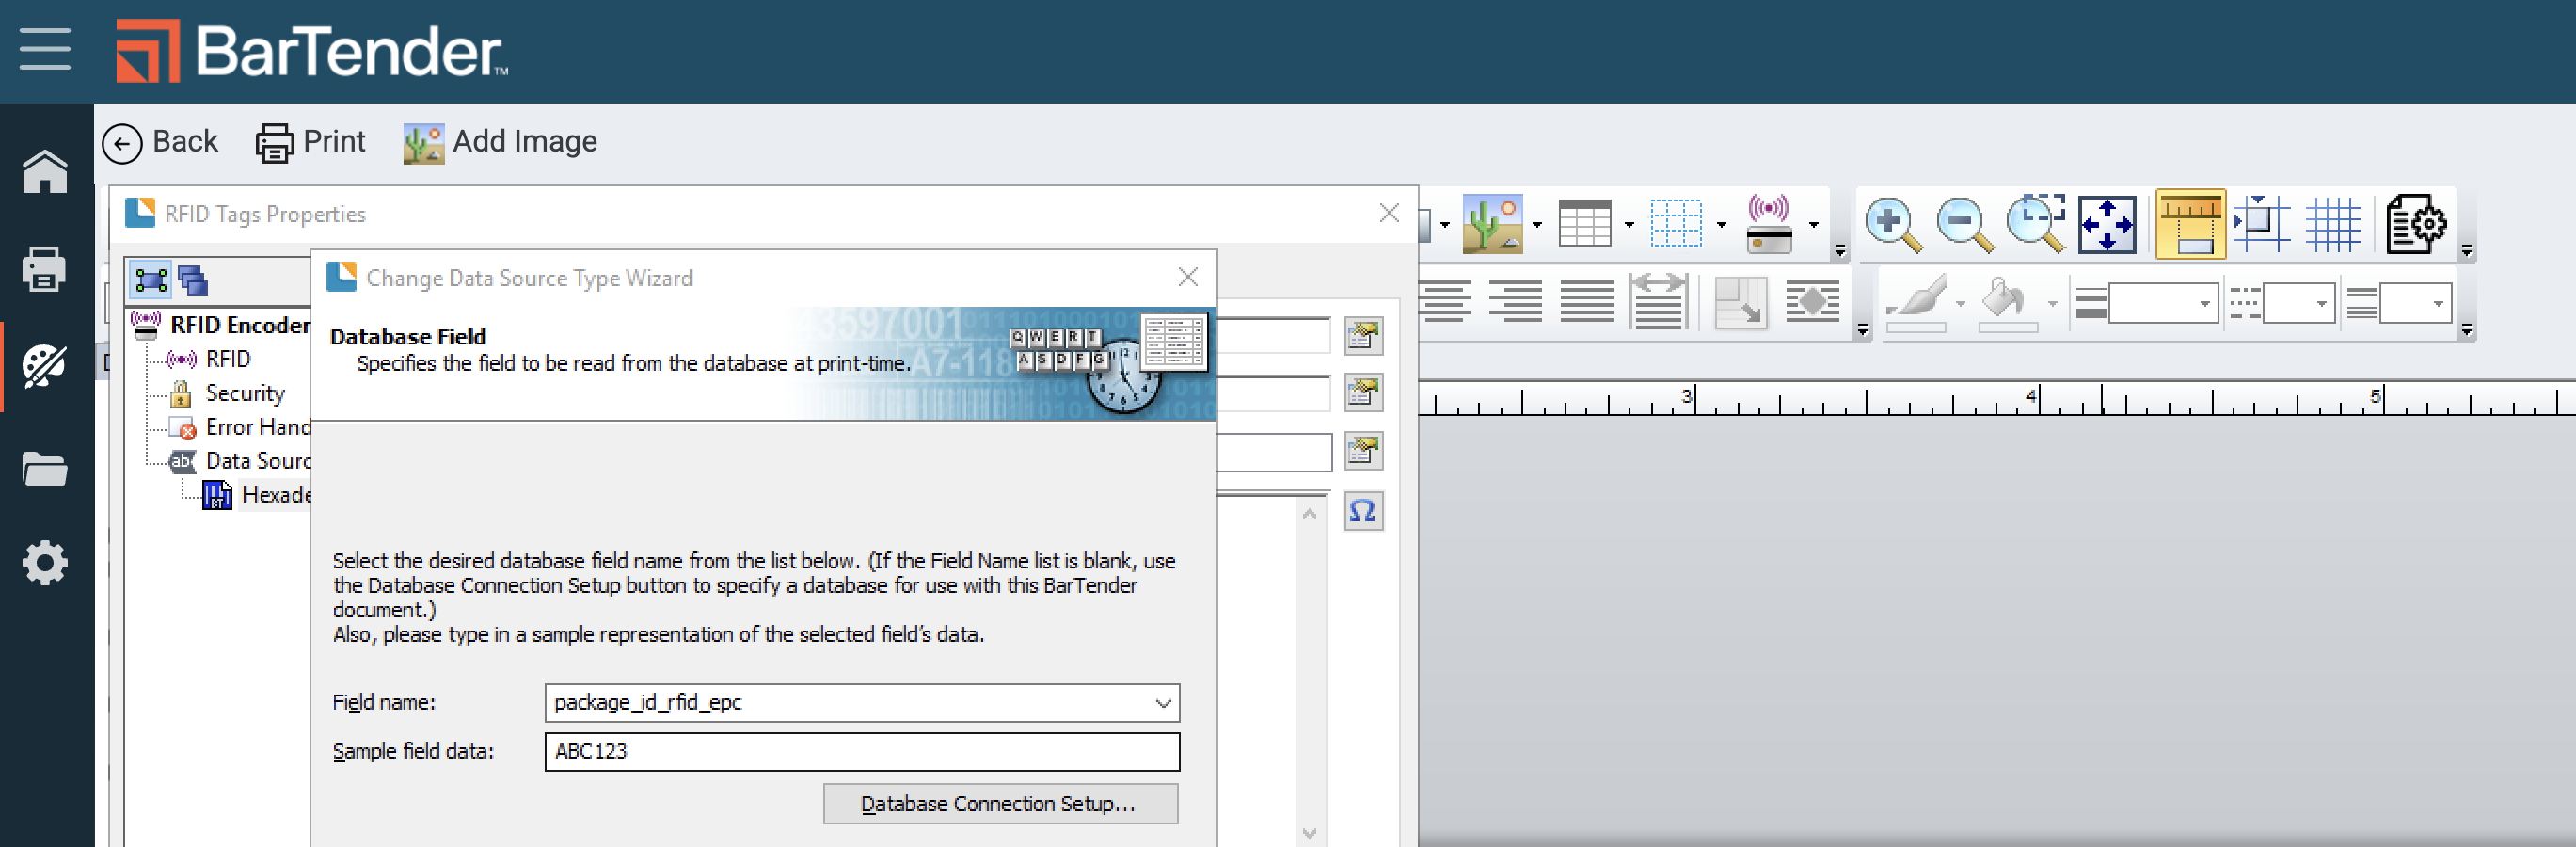Toggle the rulers display button
Viewport: 2576px width, 847px height.
pyautogui.click(x=2190, y=224)
